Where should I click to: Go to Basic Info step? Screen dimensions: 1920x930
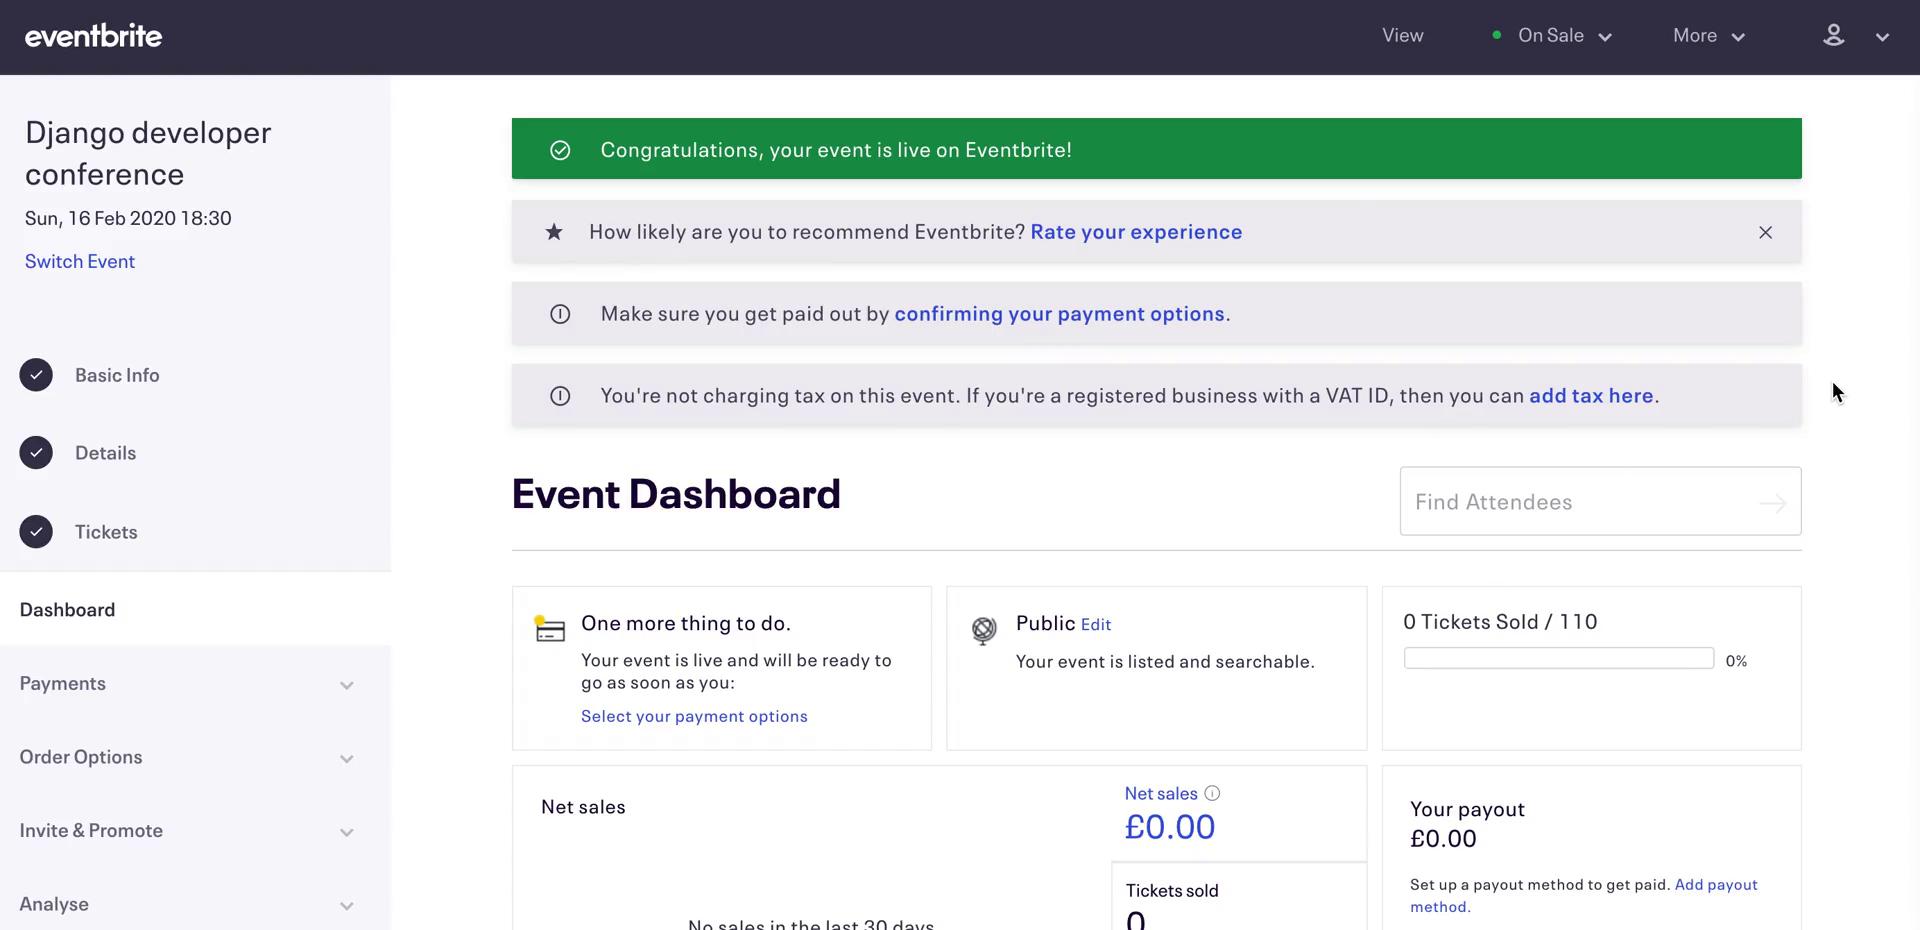tap(117, 375)
